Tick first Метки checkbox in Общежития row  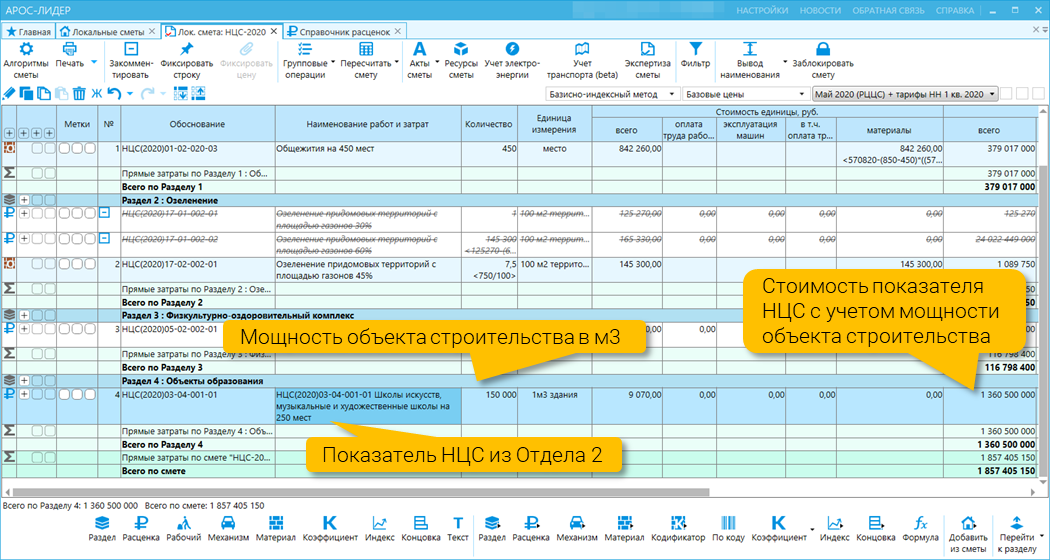point(64,149)
